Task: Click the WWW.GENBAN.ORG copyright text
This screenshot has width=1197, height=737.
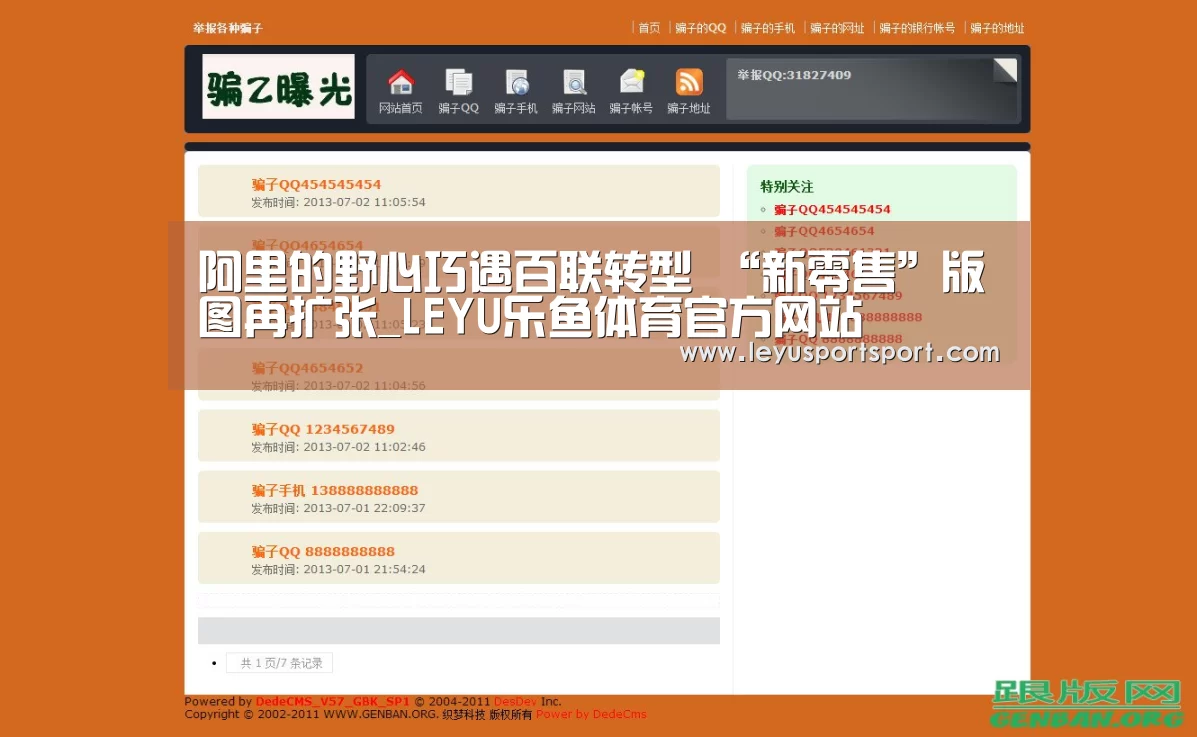Action: (x=380, y=714)
